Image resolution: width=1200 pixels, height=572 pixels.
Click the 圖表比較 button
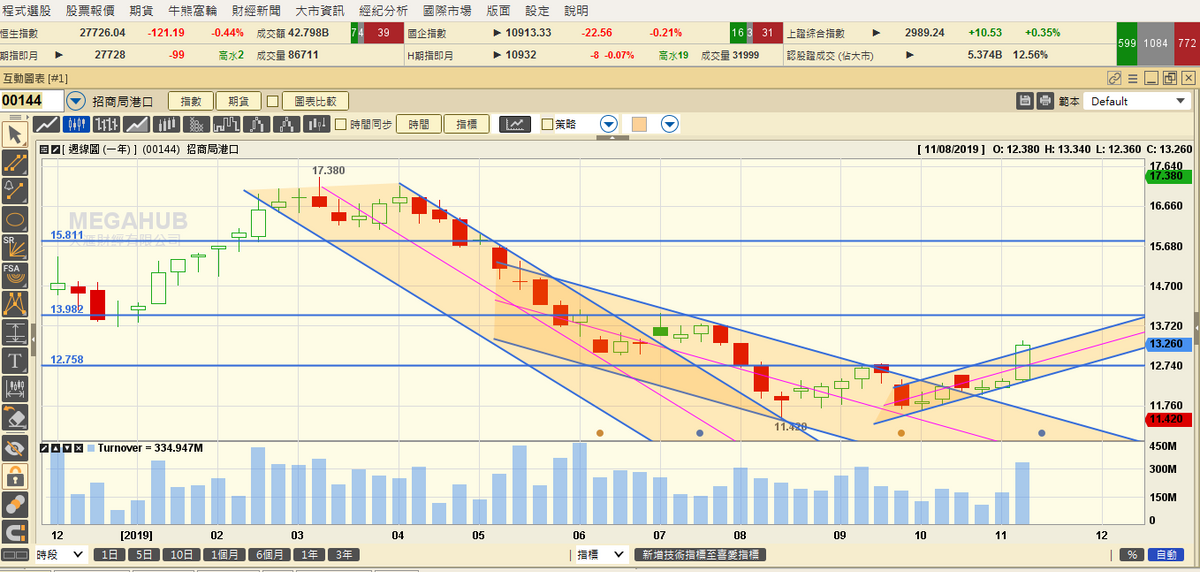click(315, 101)
